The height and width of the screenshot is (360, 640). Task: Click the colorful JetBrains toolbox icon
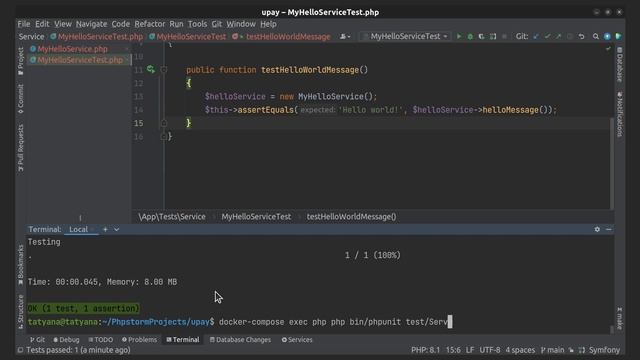(x=618, y=36)
